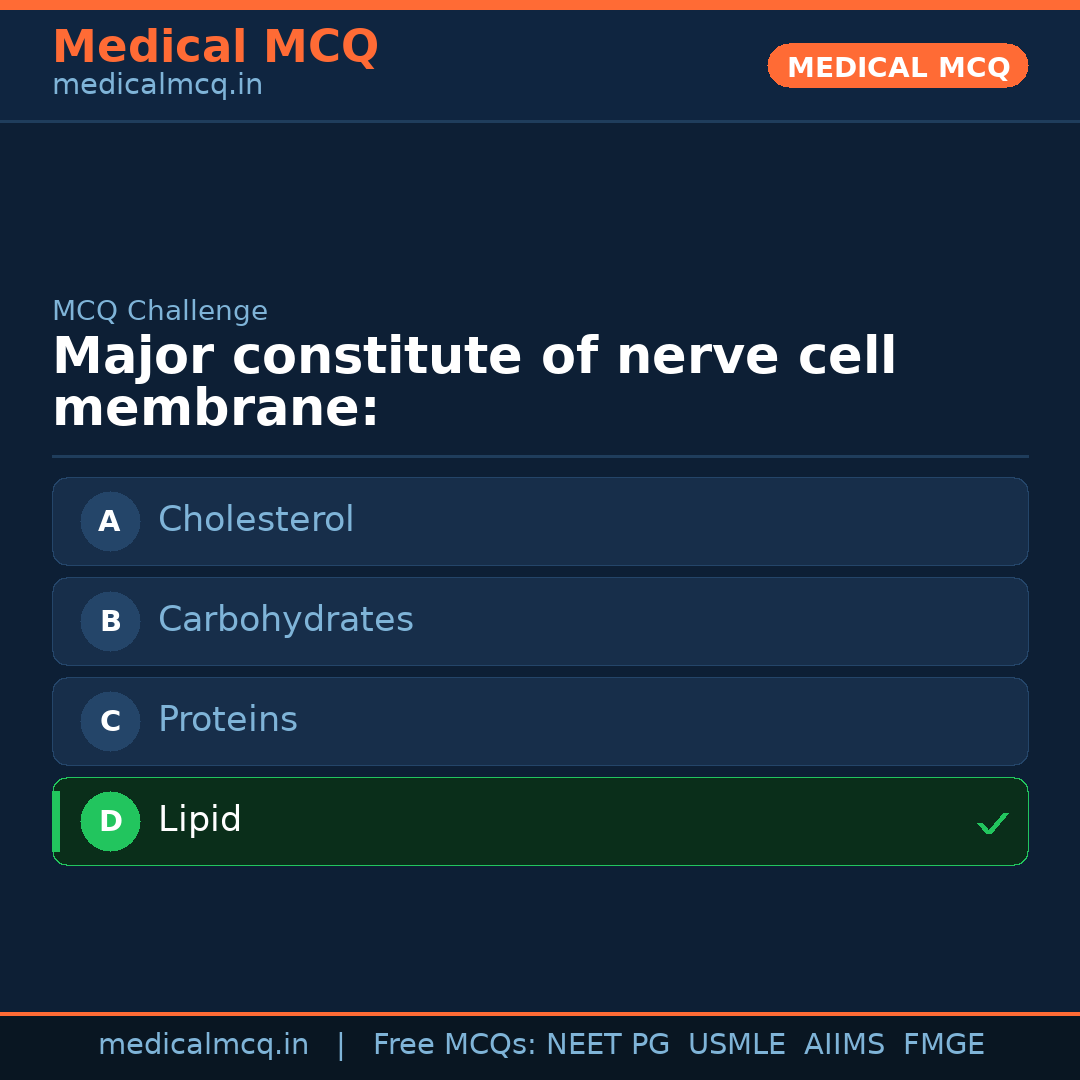Click the green accent bar beside option D
The width and height of the screenshot is (1080, 1080).
pyautogui.click(x=56, y=821)
